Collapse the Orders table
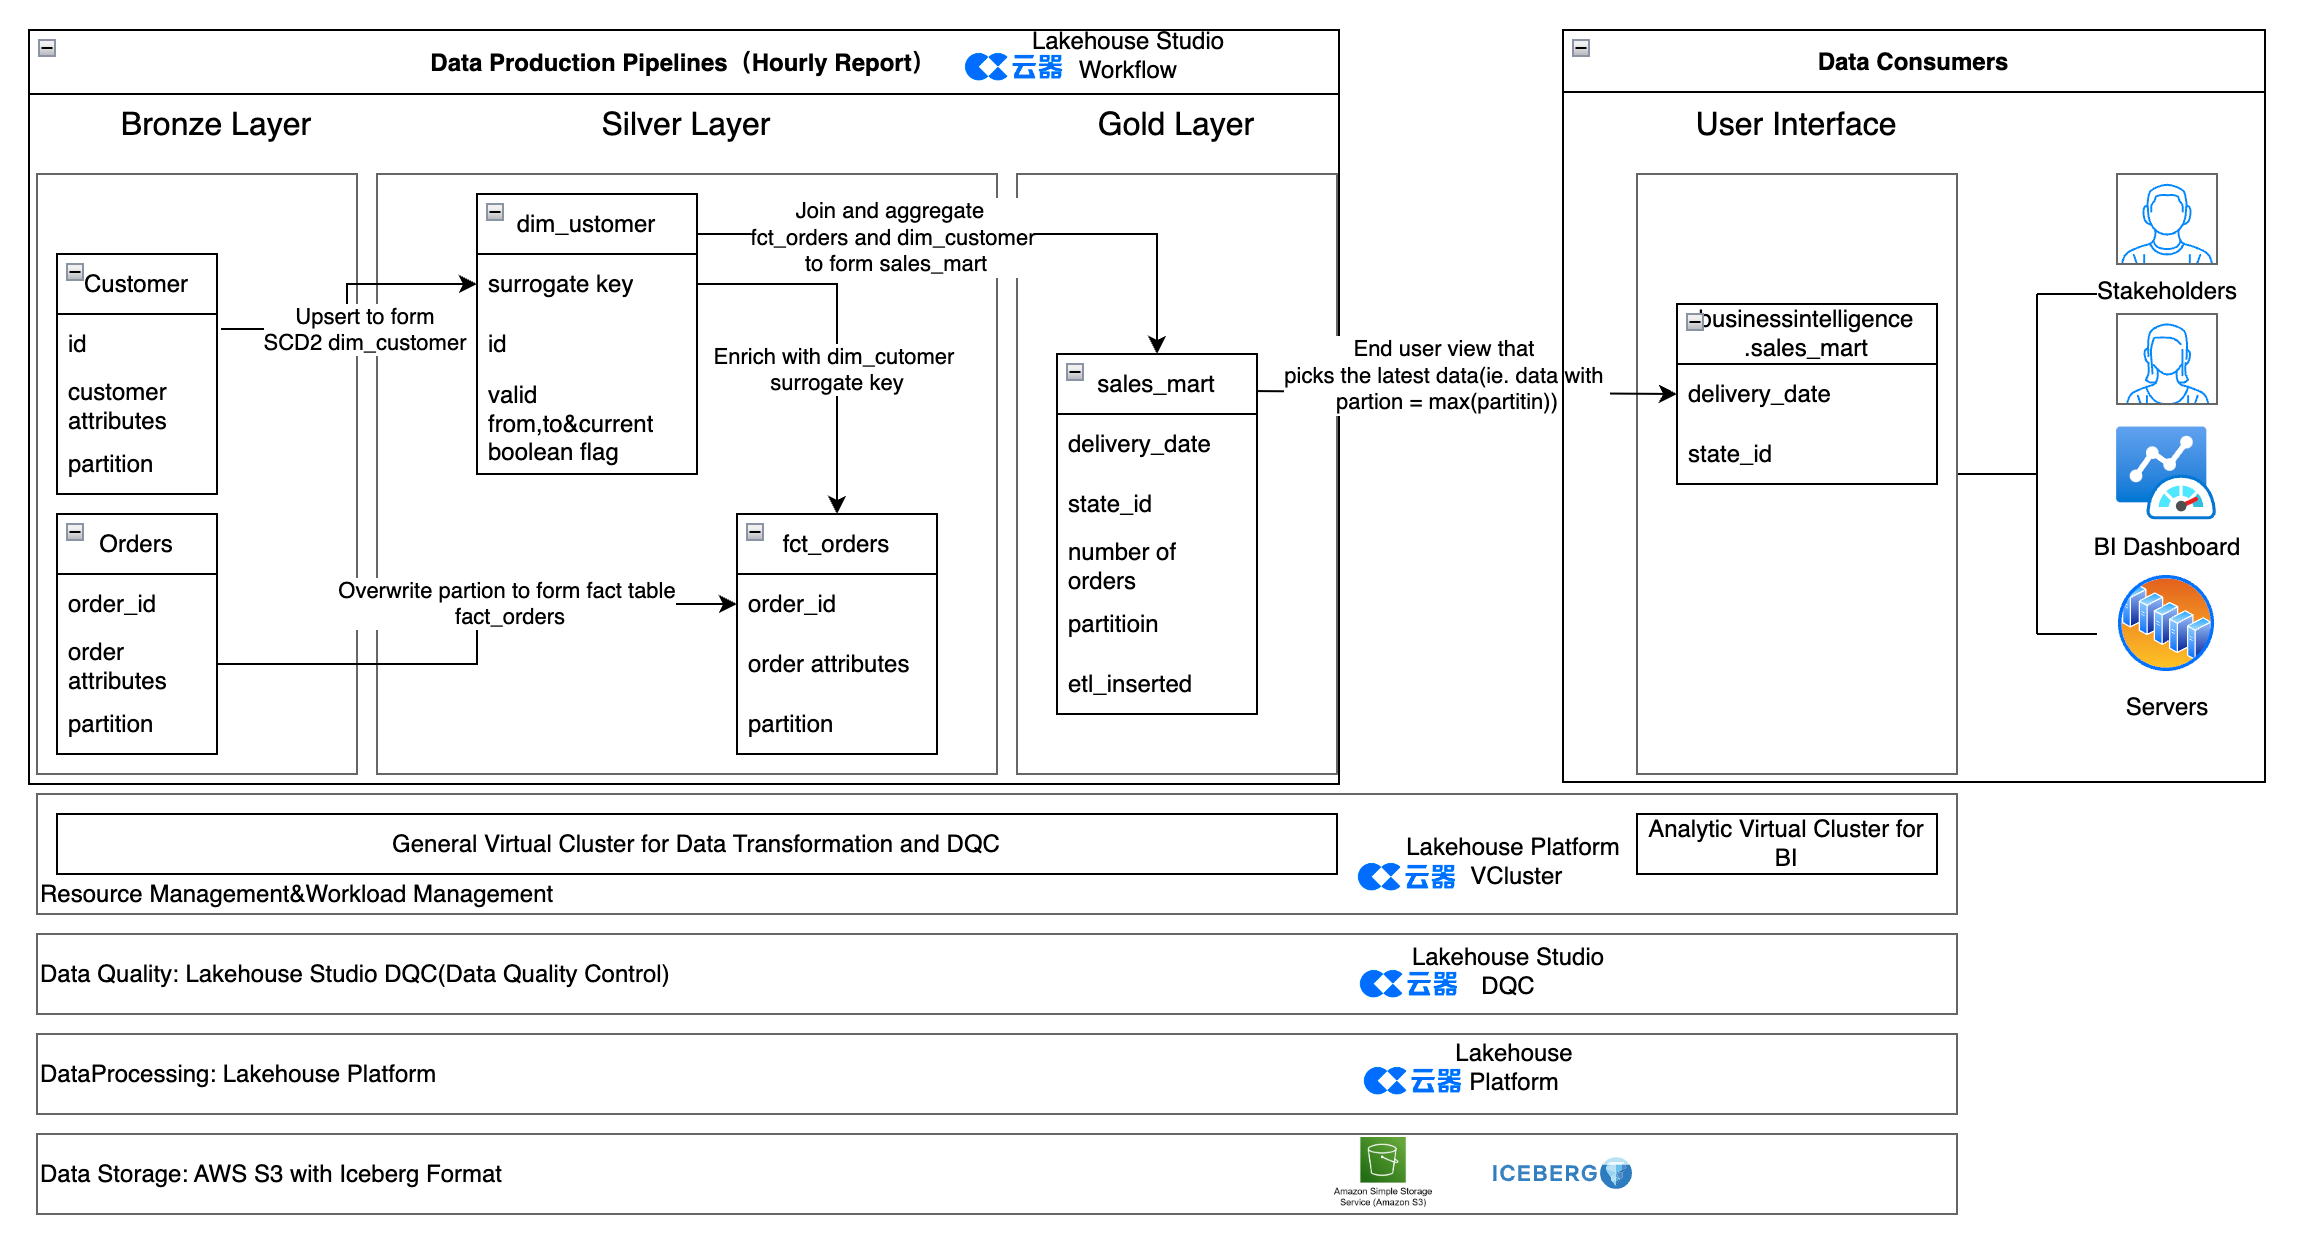 click(75, 532)
